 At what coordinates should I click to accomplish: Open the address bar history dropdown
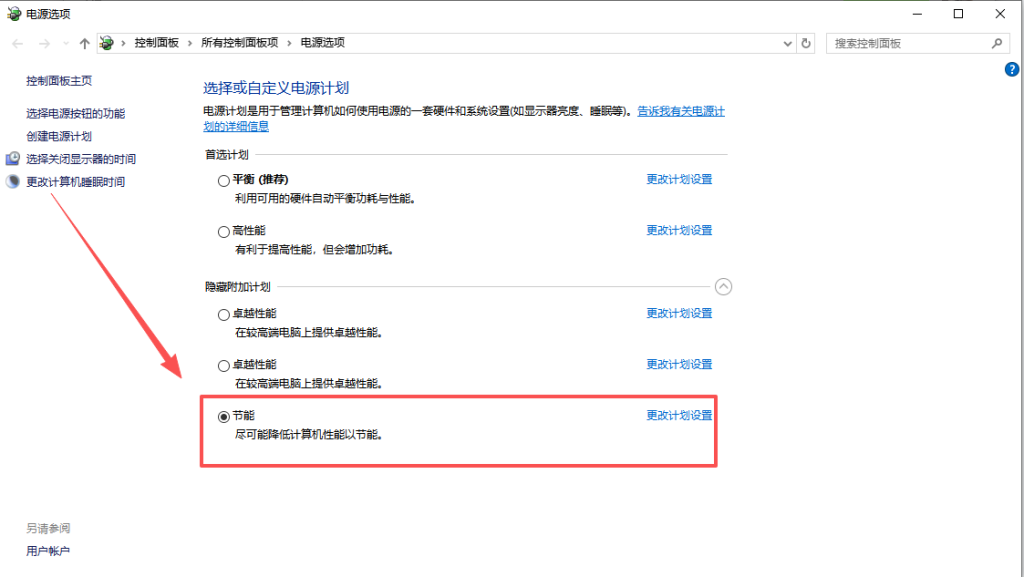[787, 43]
